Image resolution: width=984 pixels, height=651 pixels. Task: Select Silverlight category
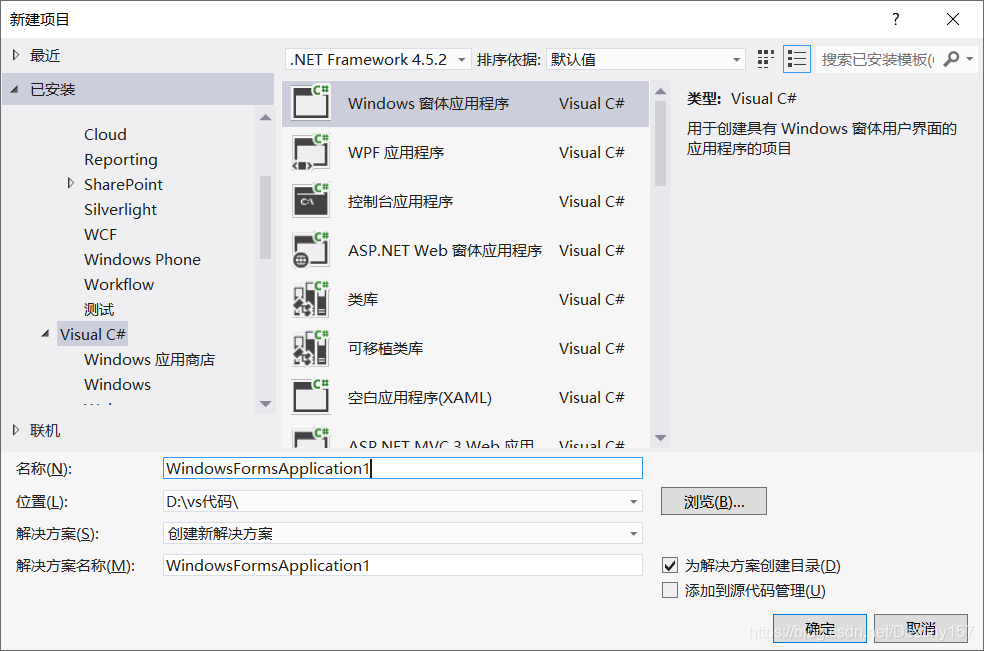[120, 209]
